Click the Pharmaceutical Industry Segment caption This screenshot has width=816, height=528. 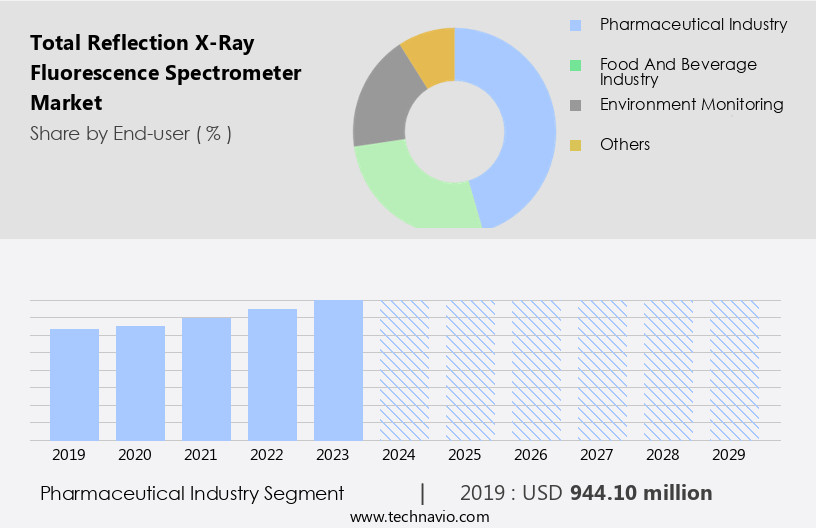(192, 493)
